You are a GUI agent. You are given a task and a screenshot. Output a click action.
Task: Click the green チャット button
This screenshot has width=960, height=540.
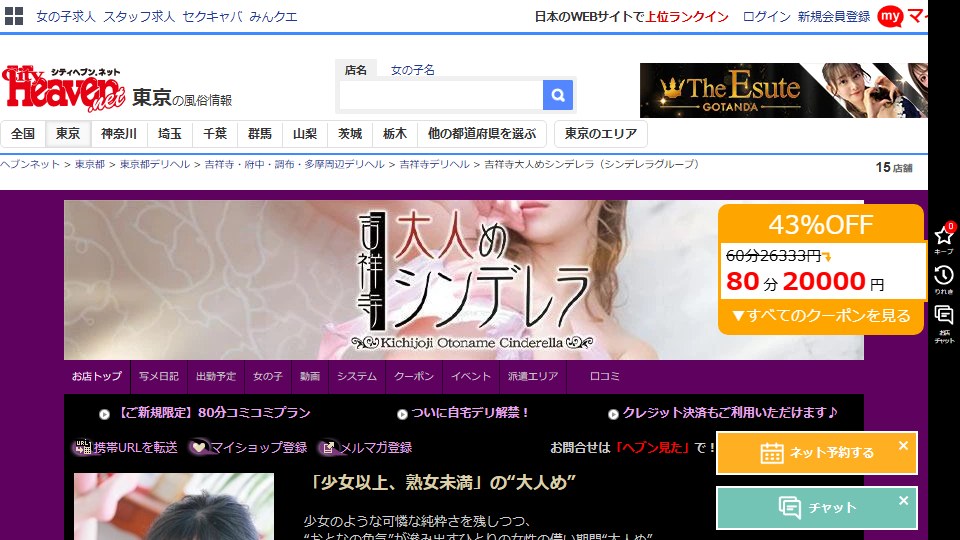817,508
